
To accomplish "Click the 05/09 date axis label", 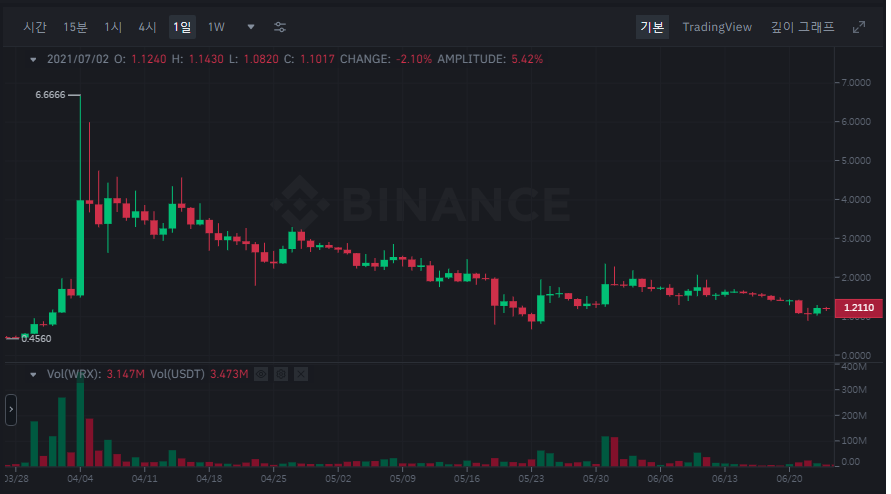I will [402, 479].
